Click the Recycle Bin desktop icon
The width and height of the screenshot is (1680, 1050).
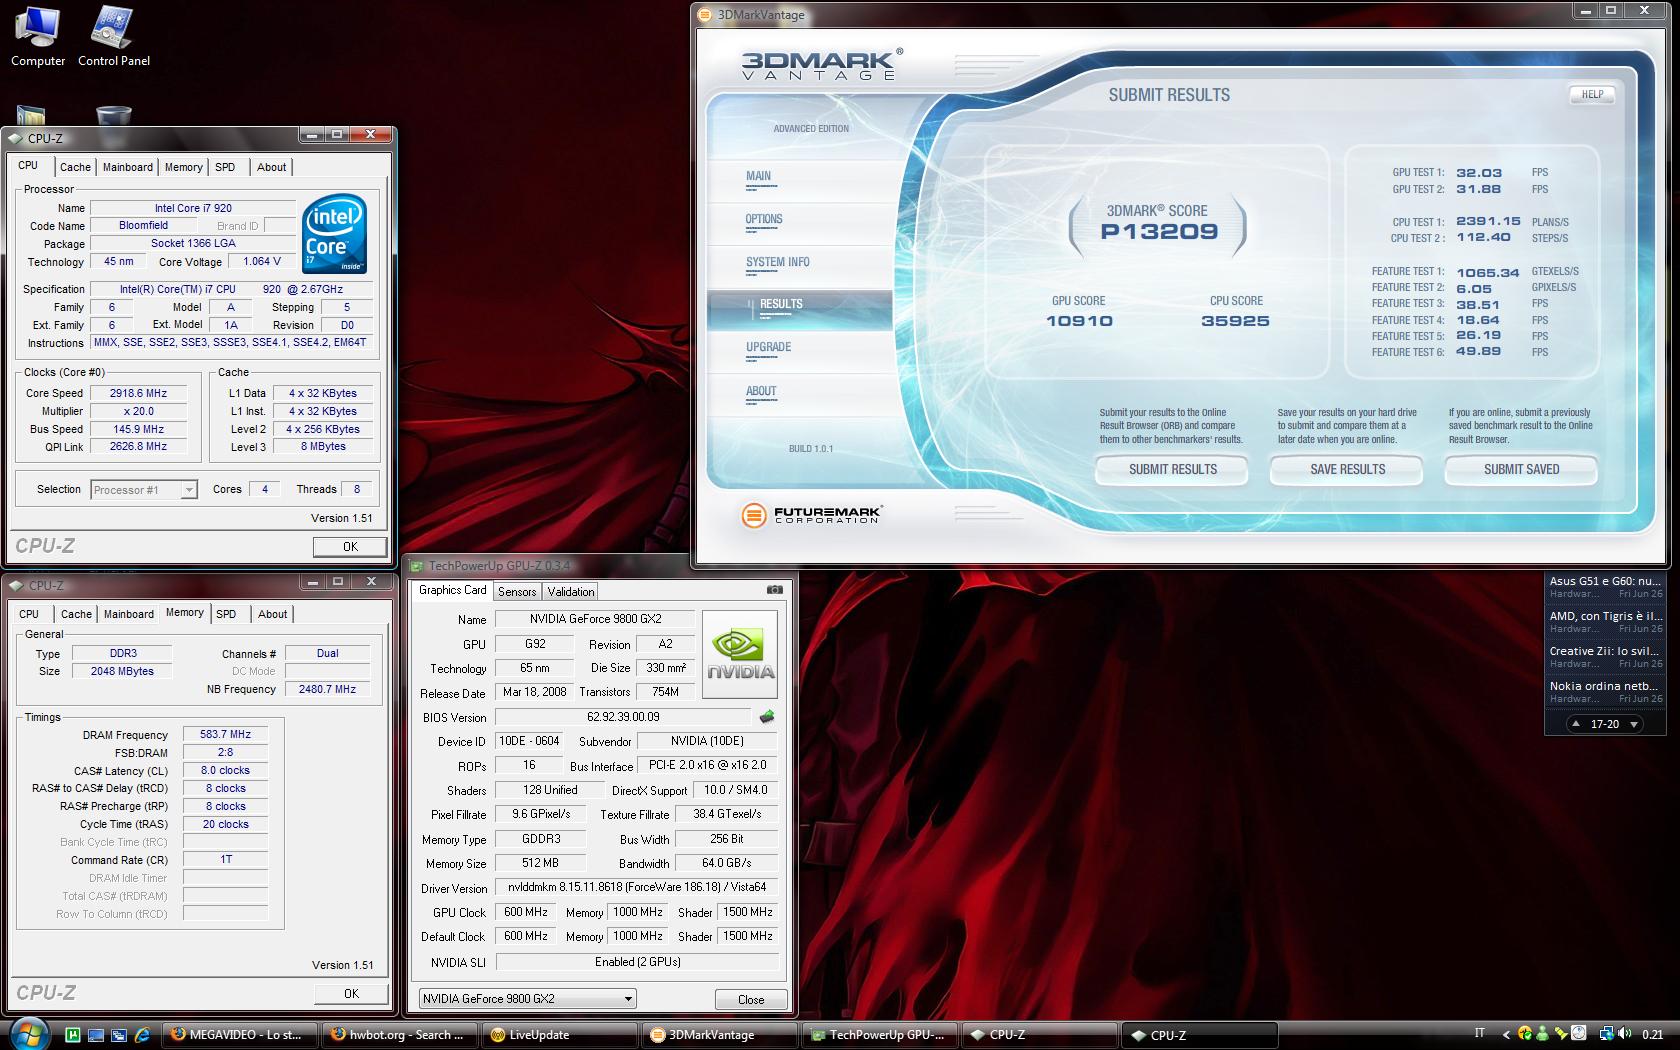(113, 115)
